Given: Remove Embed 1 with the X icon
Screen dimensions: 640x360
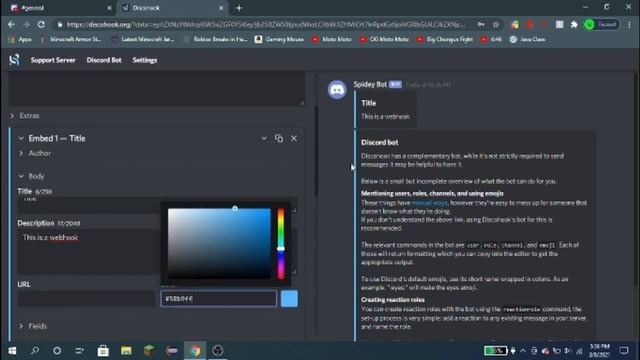Looking at the screenshot, I should click(x=294, y=138).
